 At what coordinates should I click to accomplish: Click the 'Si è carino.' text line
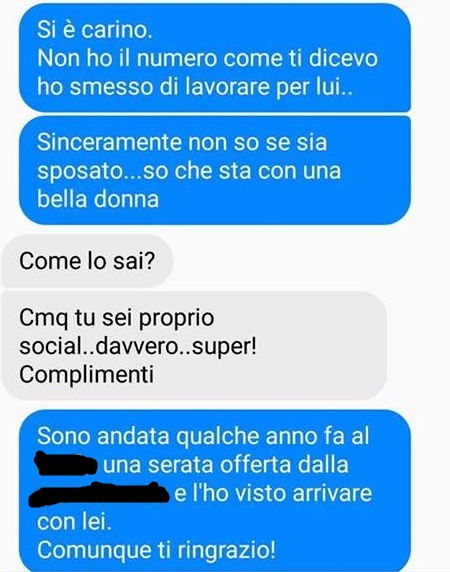click(94, 30)
